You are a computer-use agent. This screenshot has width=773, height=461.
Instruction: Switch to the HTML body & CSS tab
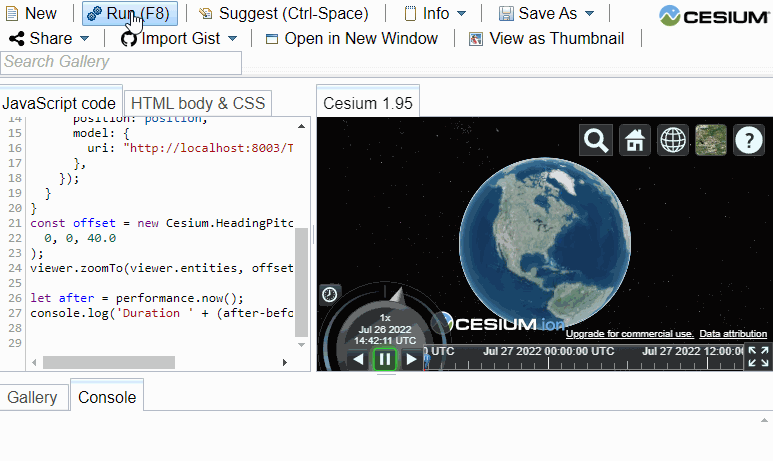pos(198,103)
